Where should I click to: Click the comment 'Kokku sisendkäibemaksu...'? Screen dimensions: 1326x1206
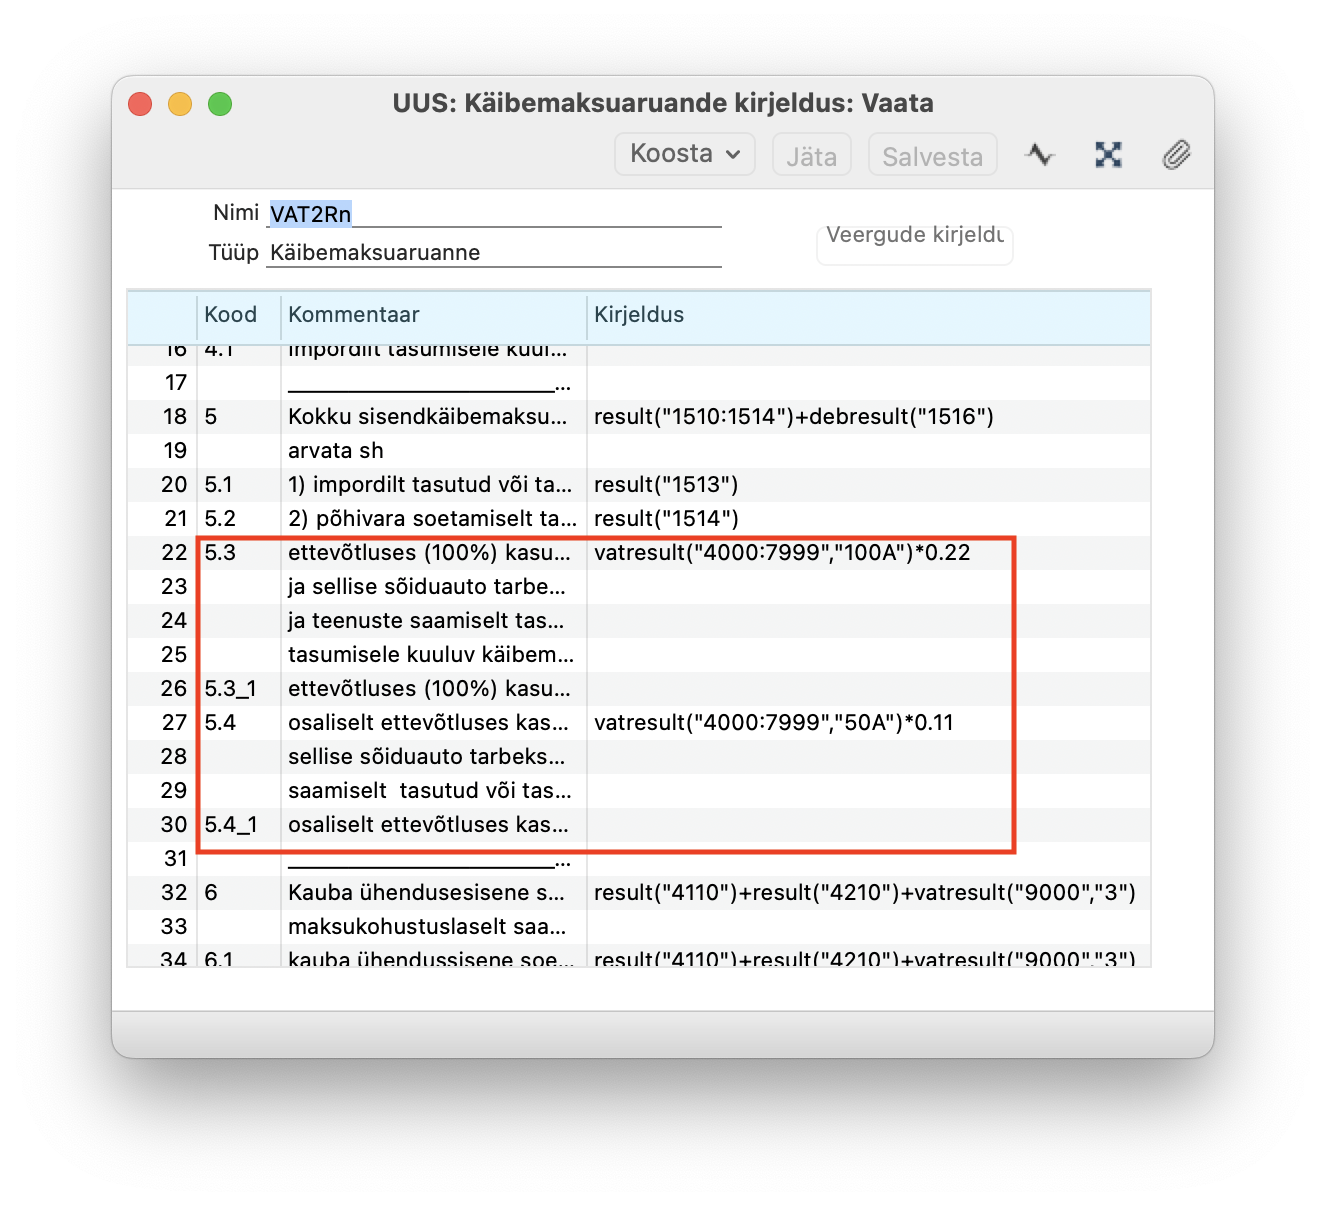pos(427,417)
